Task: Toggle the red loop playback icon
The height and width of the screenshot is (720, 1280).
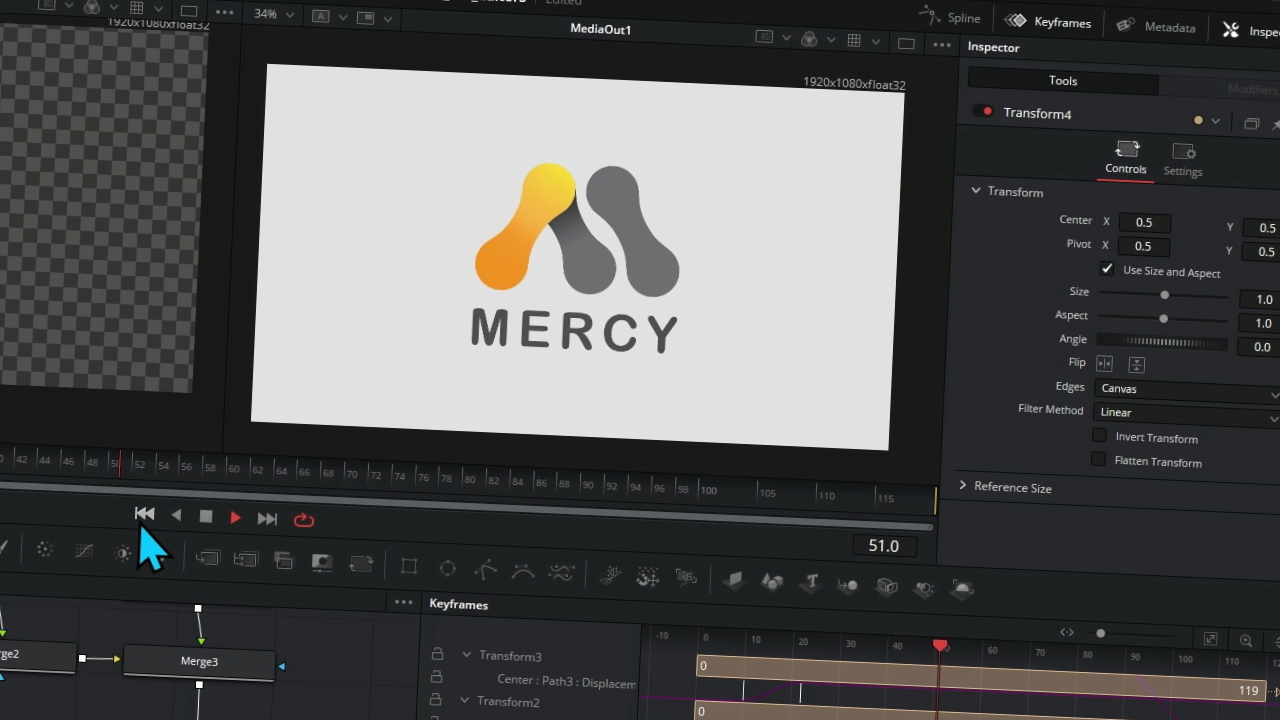Action: pos(304,520)
